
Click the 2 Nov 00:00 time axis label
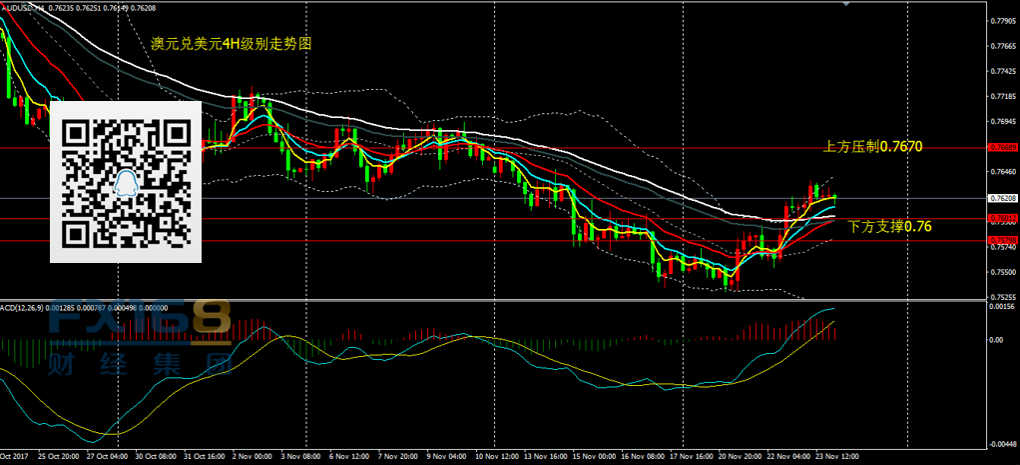pyautogui.click(x=252, y=457)
